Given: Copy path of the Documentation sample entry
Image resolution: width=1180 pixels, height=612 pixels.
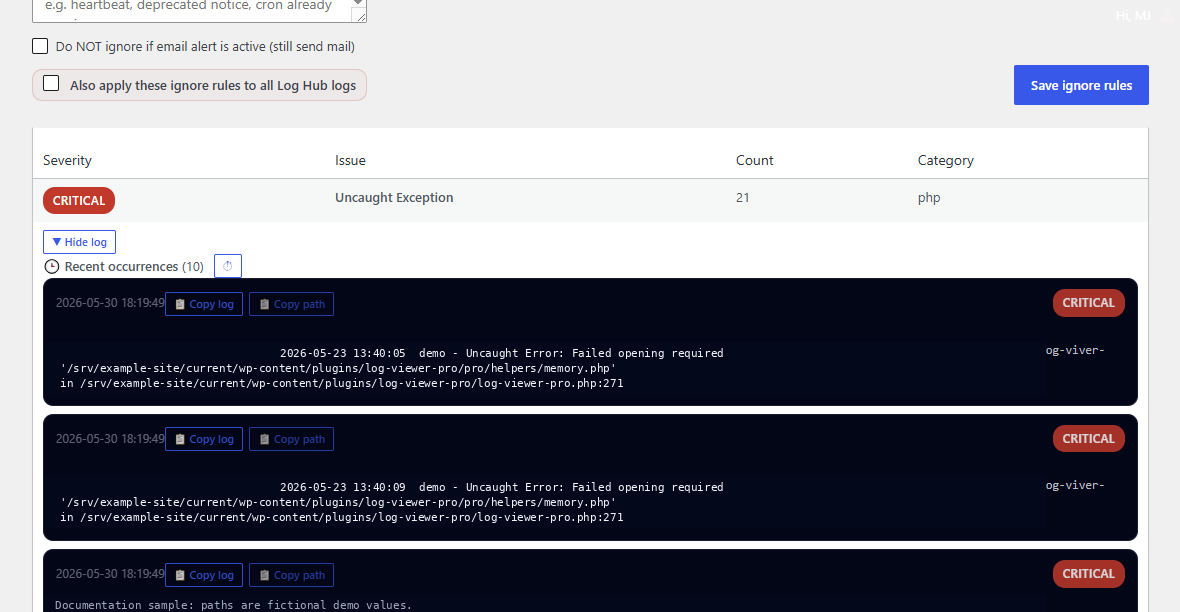Looking at the screenshot, I should (x=291, y=575).
